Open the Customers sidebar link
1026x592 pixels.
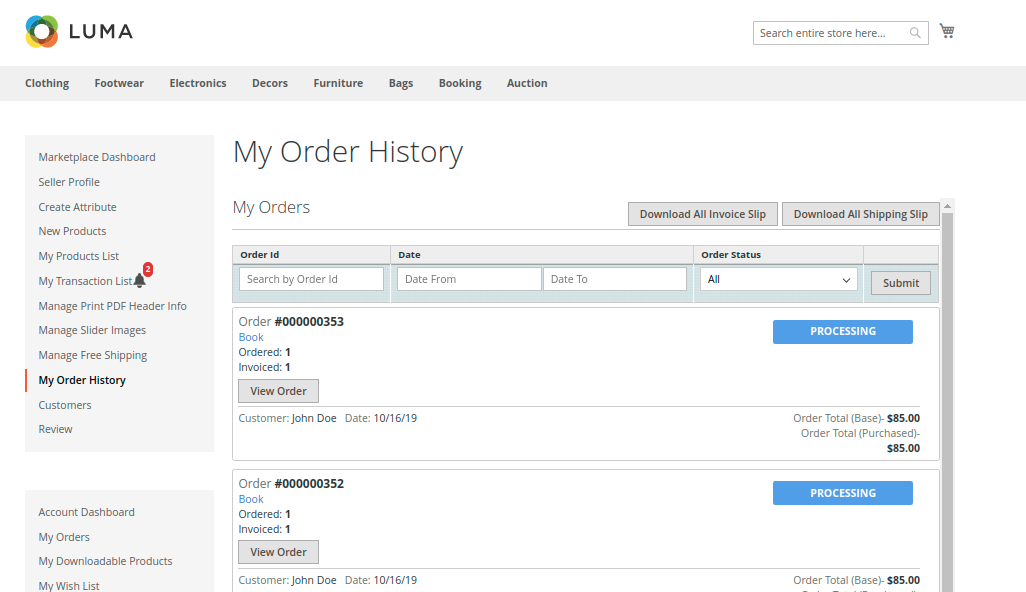tap(64, 404)
